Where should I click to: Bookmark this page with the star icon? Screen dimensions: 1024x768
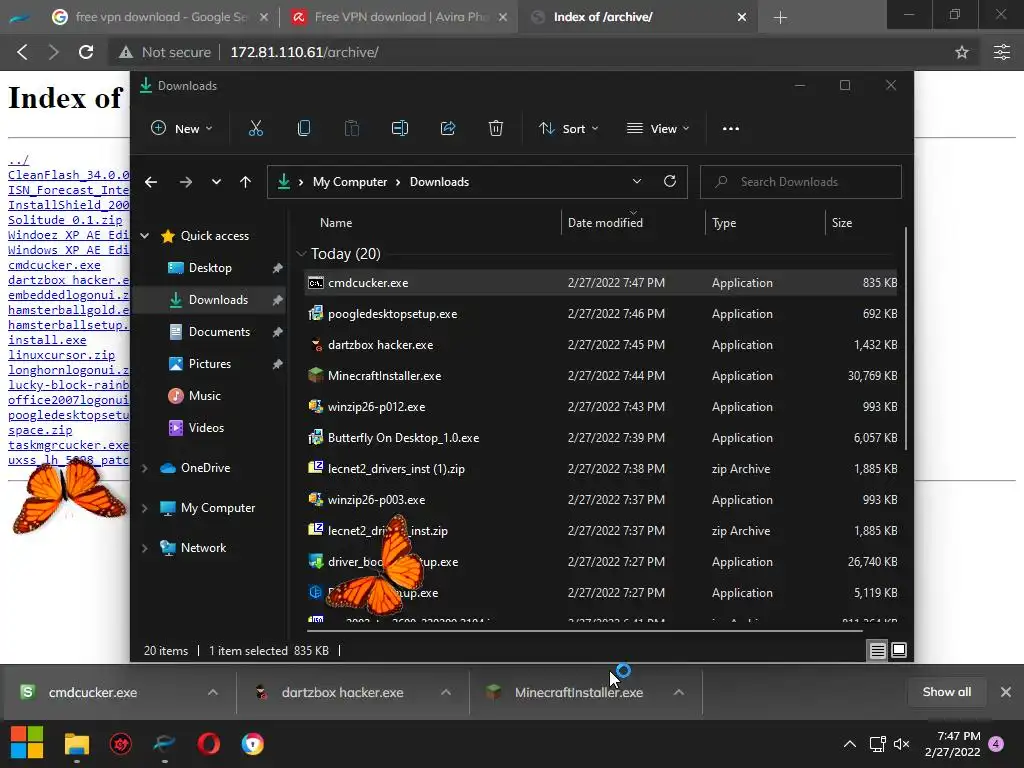(x=961, y=52)
